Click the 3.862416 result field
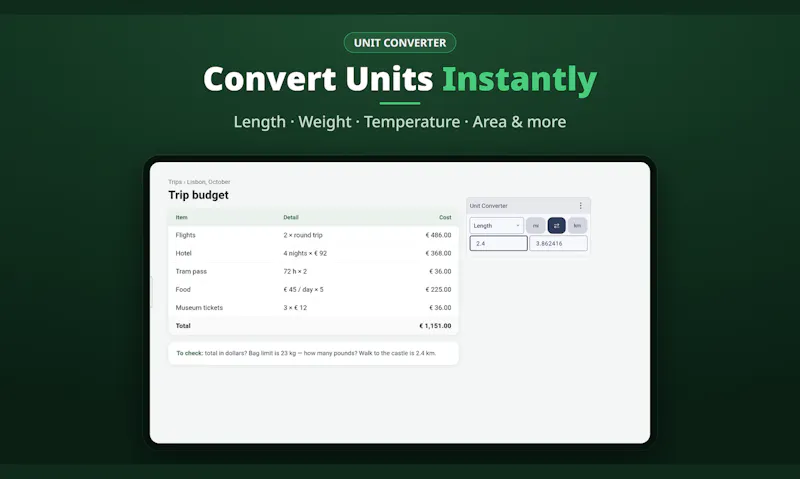Image resolution: width=800 pixels, height=479 pixels. pyautogui.click(x=558, y=243)
